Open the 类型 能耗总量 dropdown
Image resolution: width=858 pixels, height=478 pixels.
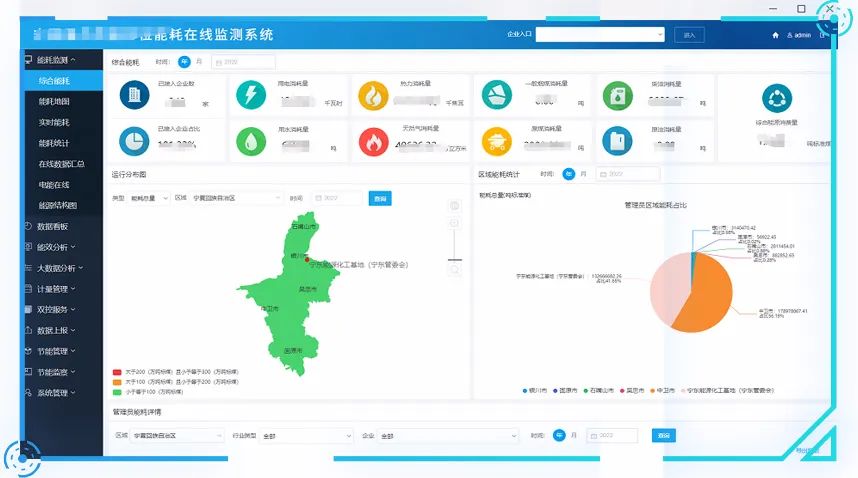click(x=149, y=199)
